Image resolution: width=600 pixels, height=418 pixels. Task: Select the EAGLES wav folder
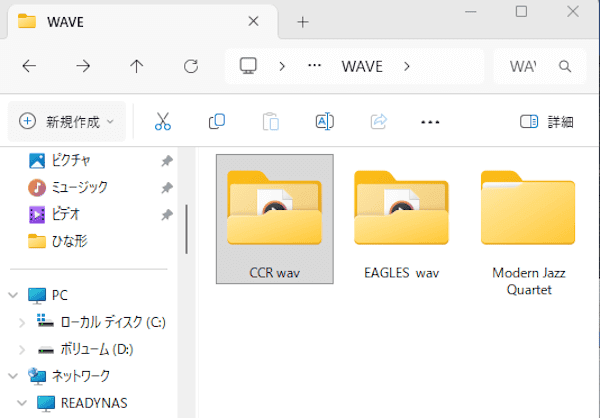[401, 220]
